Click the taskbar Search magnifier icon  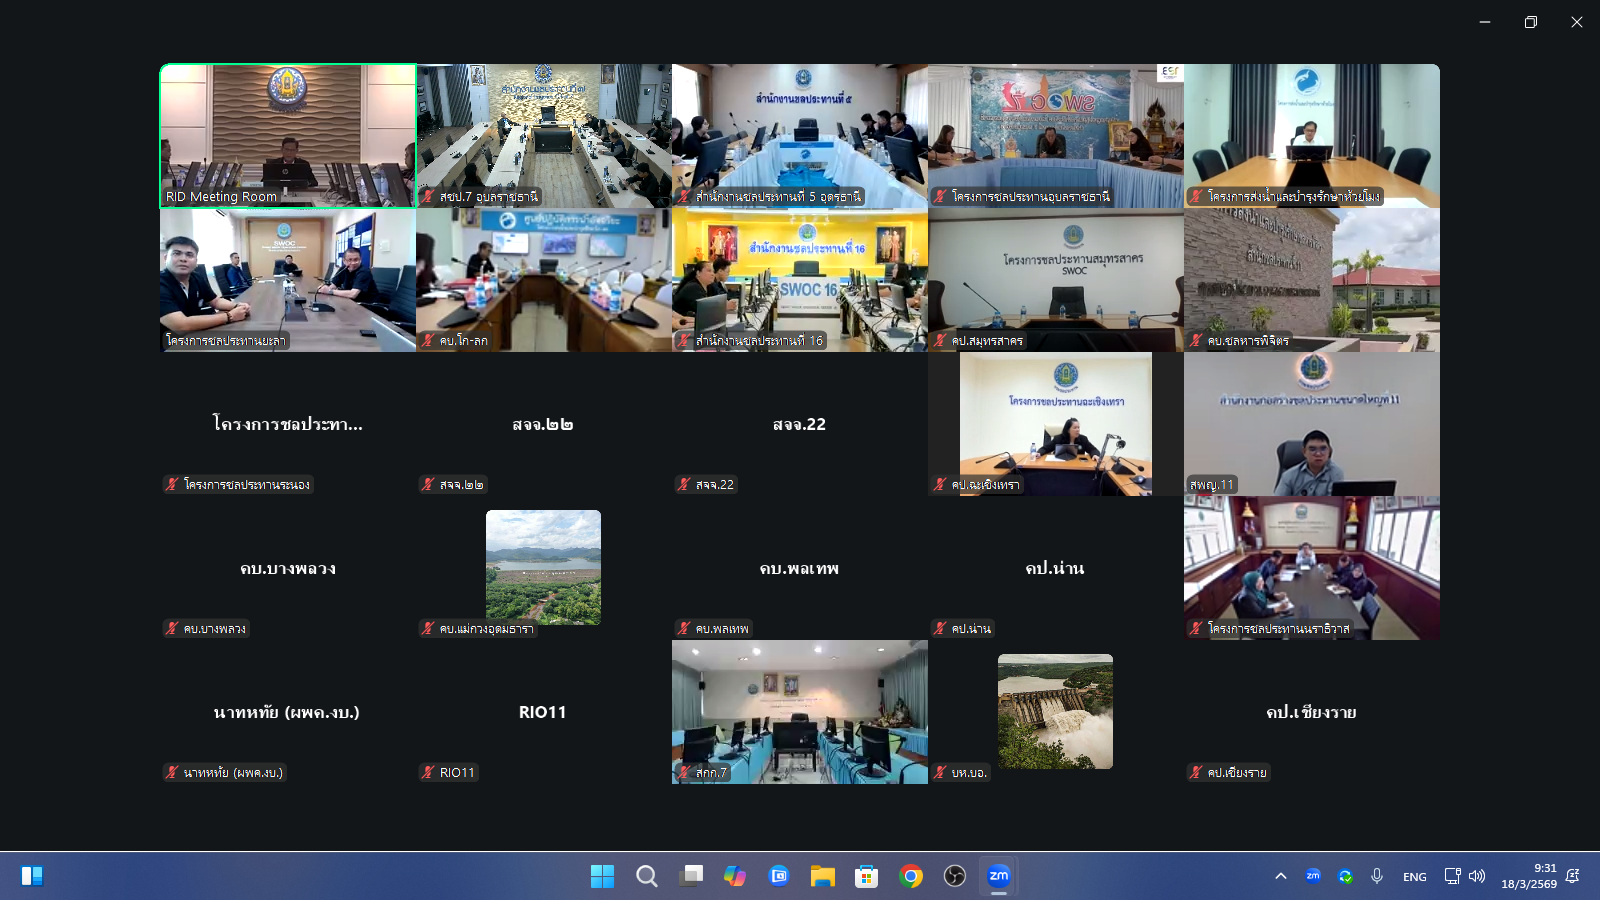tap(647, 876)
